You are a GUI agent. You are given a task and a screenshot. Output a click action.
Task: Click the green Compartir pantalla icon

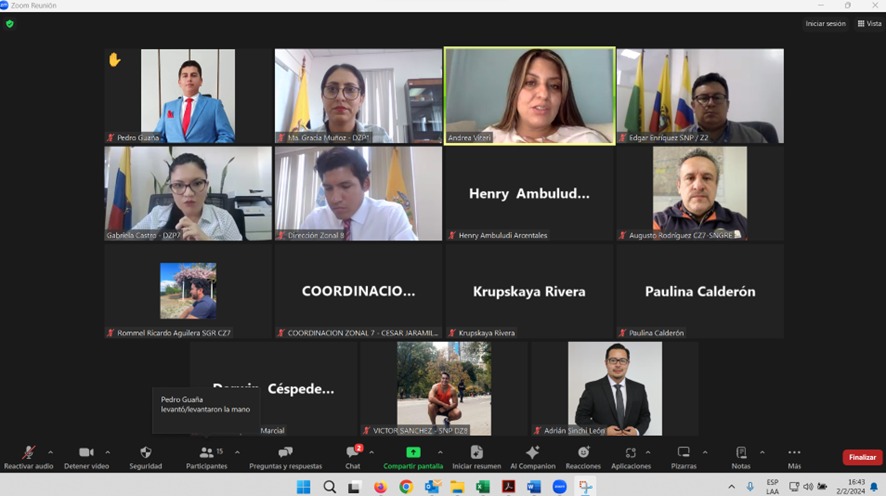click(413, 453)
